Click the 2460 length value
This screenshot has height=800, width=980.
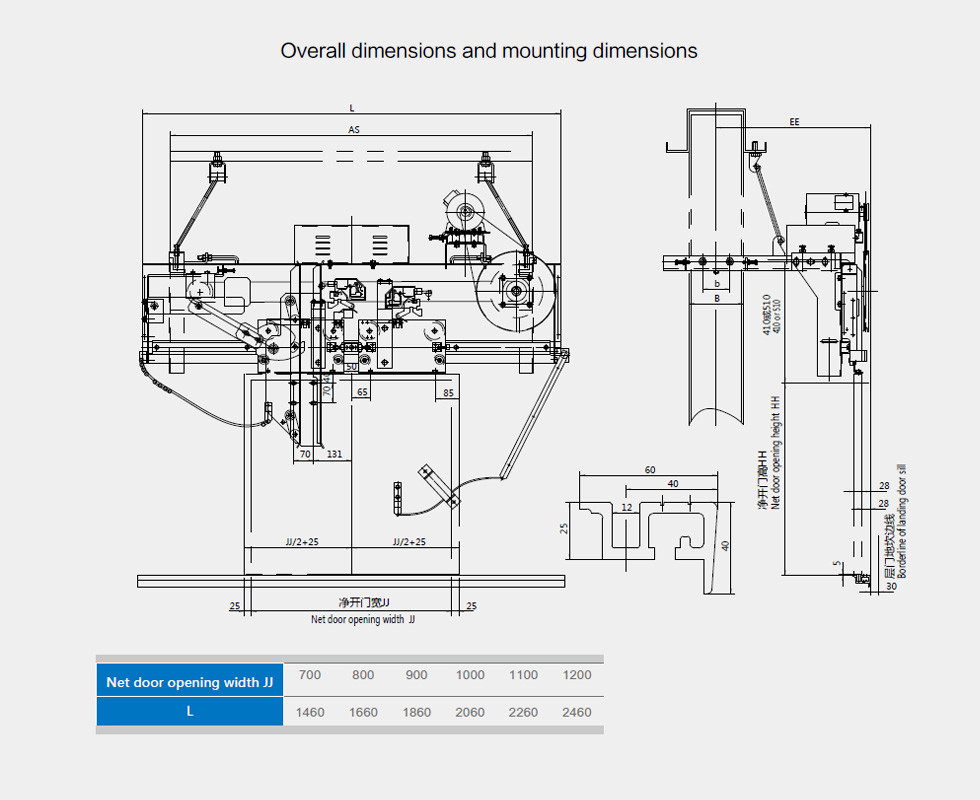click(577, 712)
